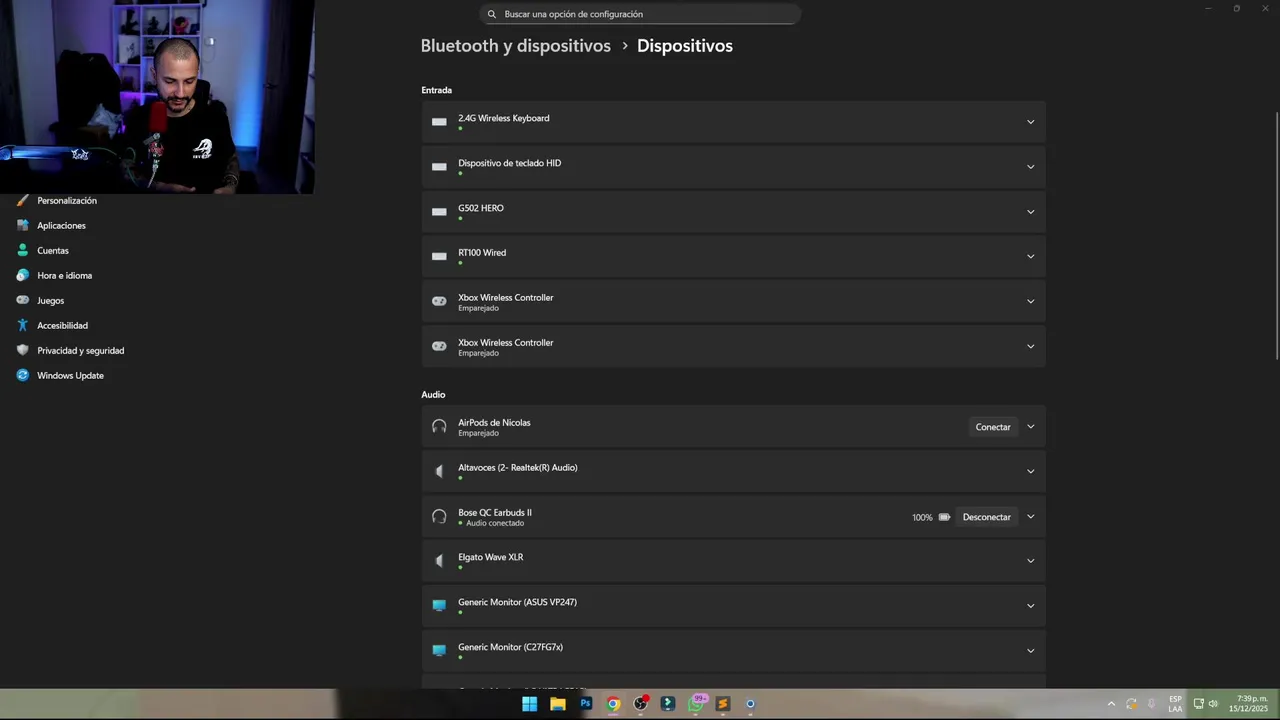Click the Privacidad y seguridad shield icon
The height and width of the screenshot is (720, 1280).
point(23,350)
